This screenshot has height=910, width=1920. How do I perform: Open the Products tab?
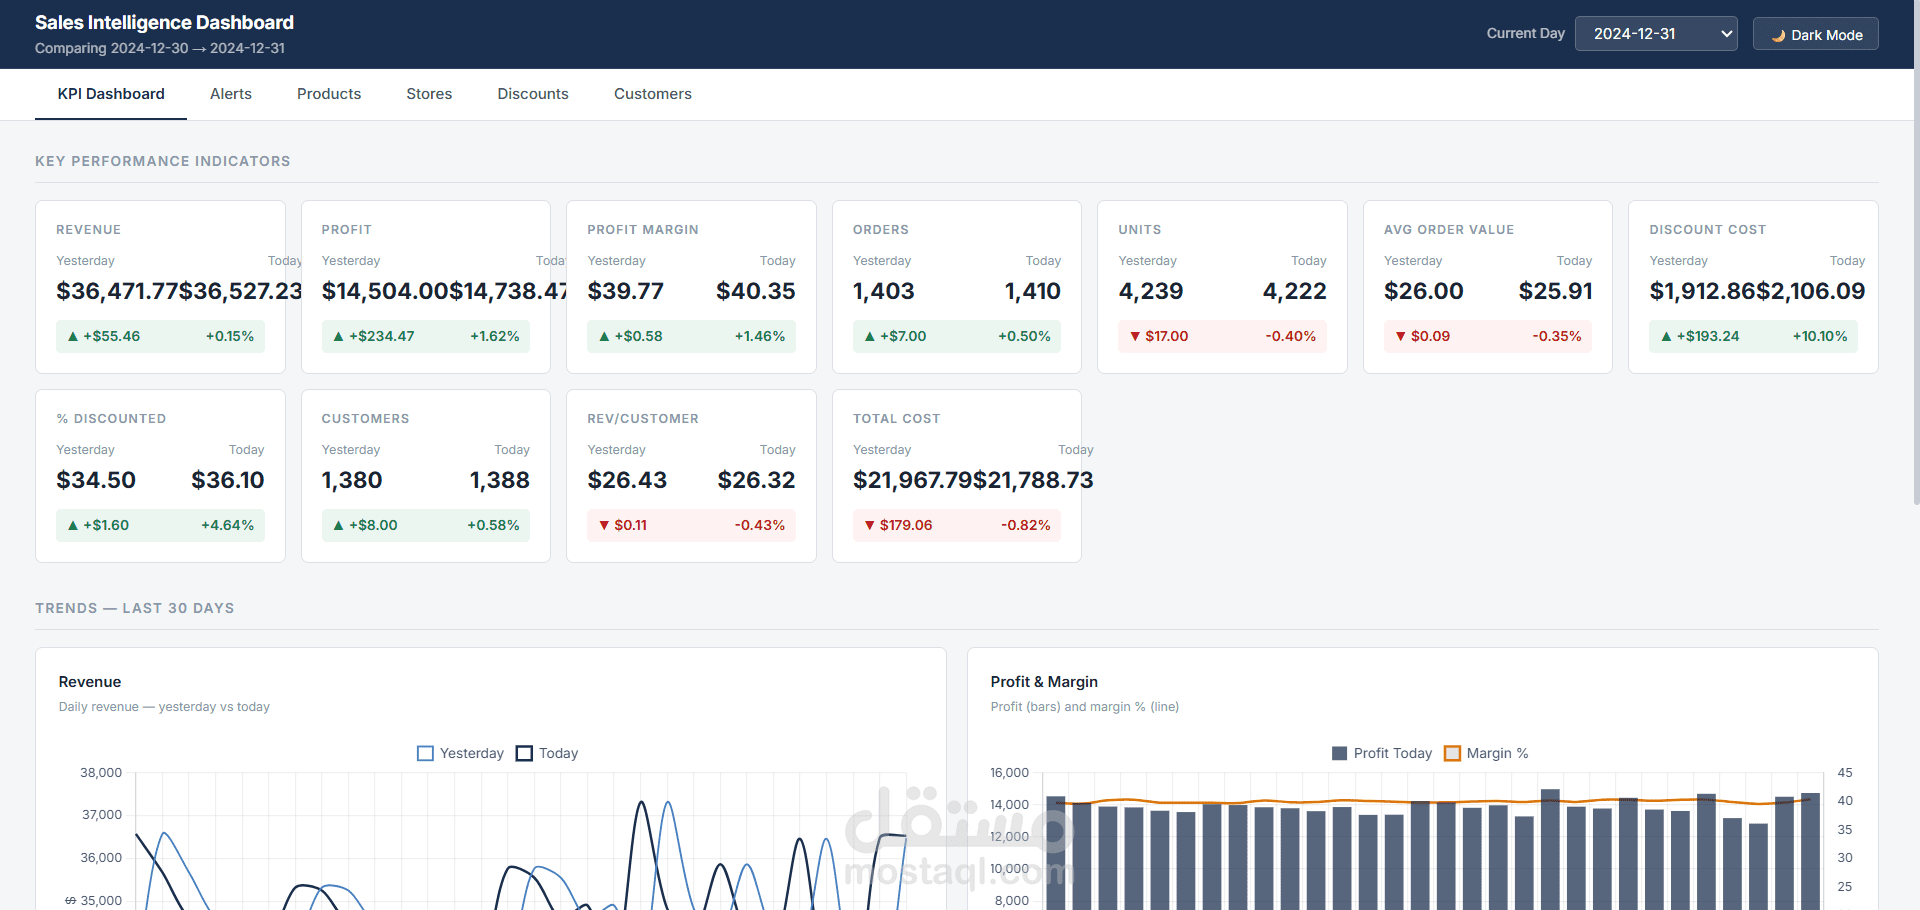click(329, 94)
